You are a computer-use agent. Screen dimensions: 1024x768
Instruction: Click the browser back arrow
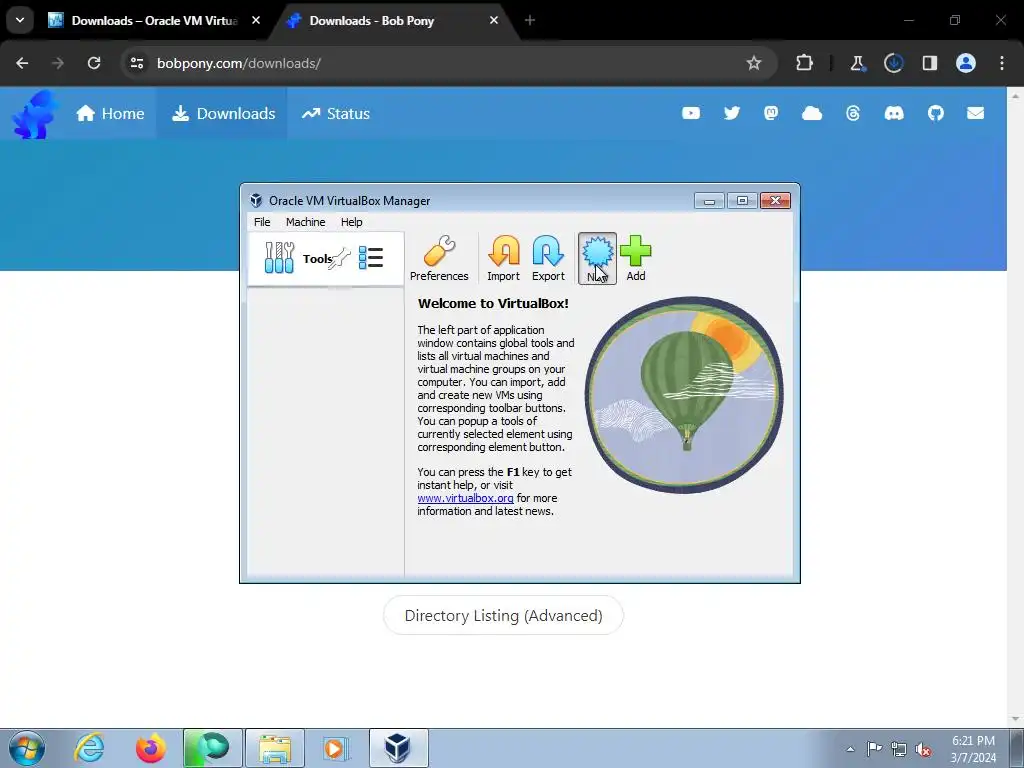point(22,63)
